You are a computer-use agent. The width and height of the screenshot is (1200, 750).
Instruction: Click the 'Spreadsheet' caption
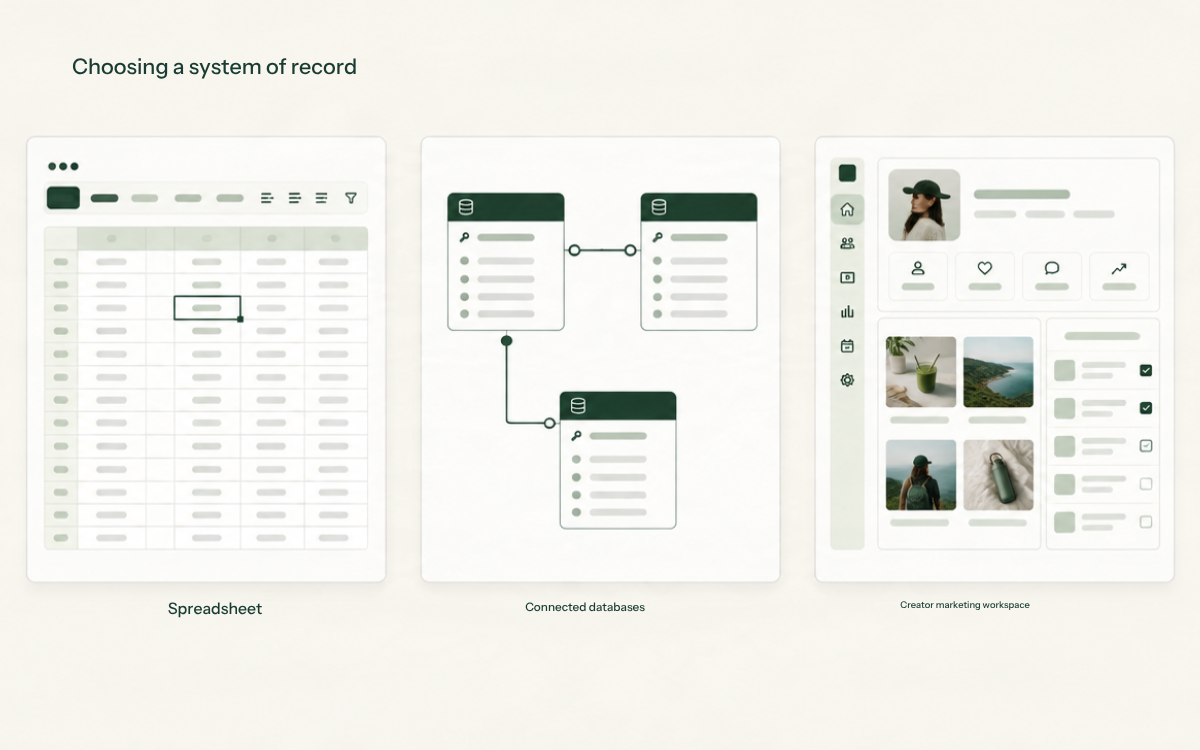(215, 609)
